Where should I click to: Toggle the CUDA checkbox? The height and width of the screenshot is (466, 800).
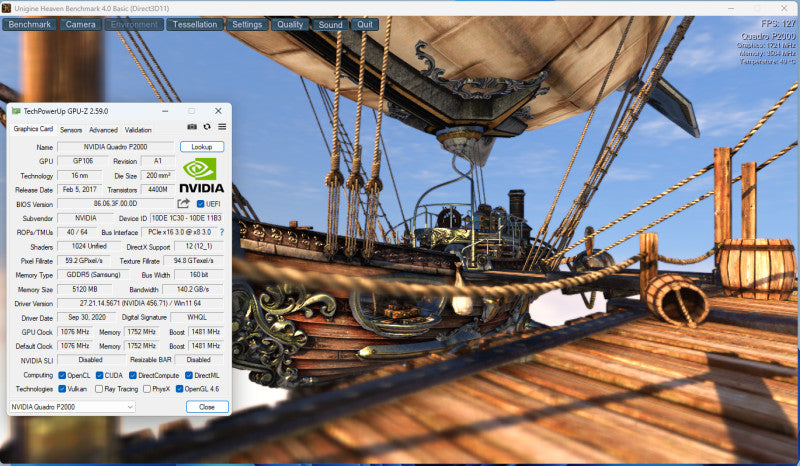click(99, 375)
